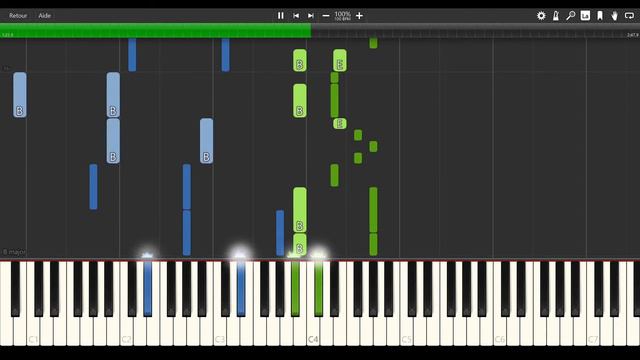The width and height of the screenshot is (640, 360).
Task: Open the Aide help menu
Action: click(x=44, y=16)
